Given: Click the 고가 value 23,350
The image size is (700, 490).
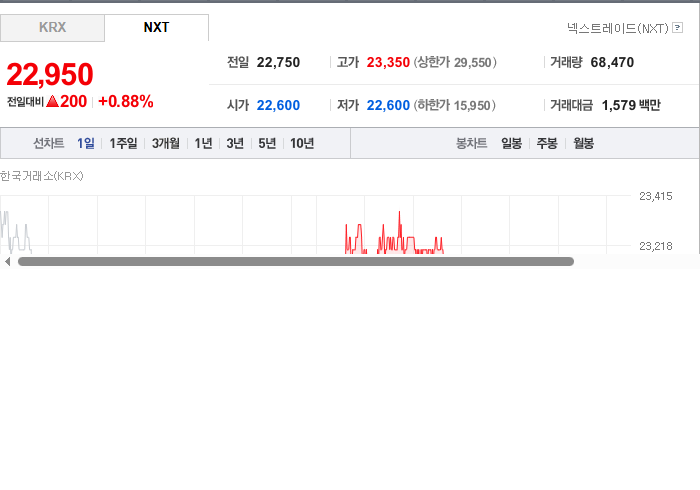Looking at the screenshot, I should coord(388,62).
